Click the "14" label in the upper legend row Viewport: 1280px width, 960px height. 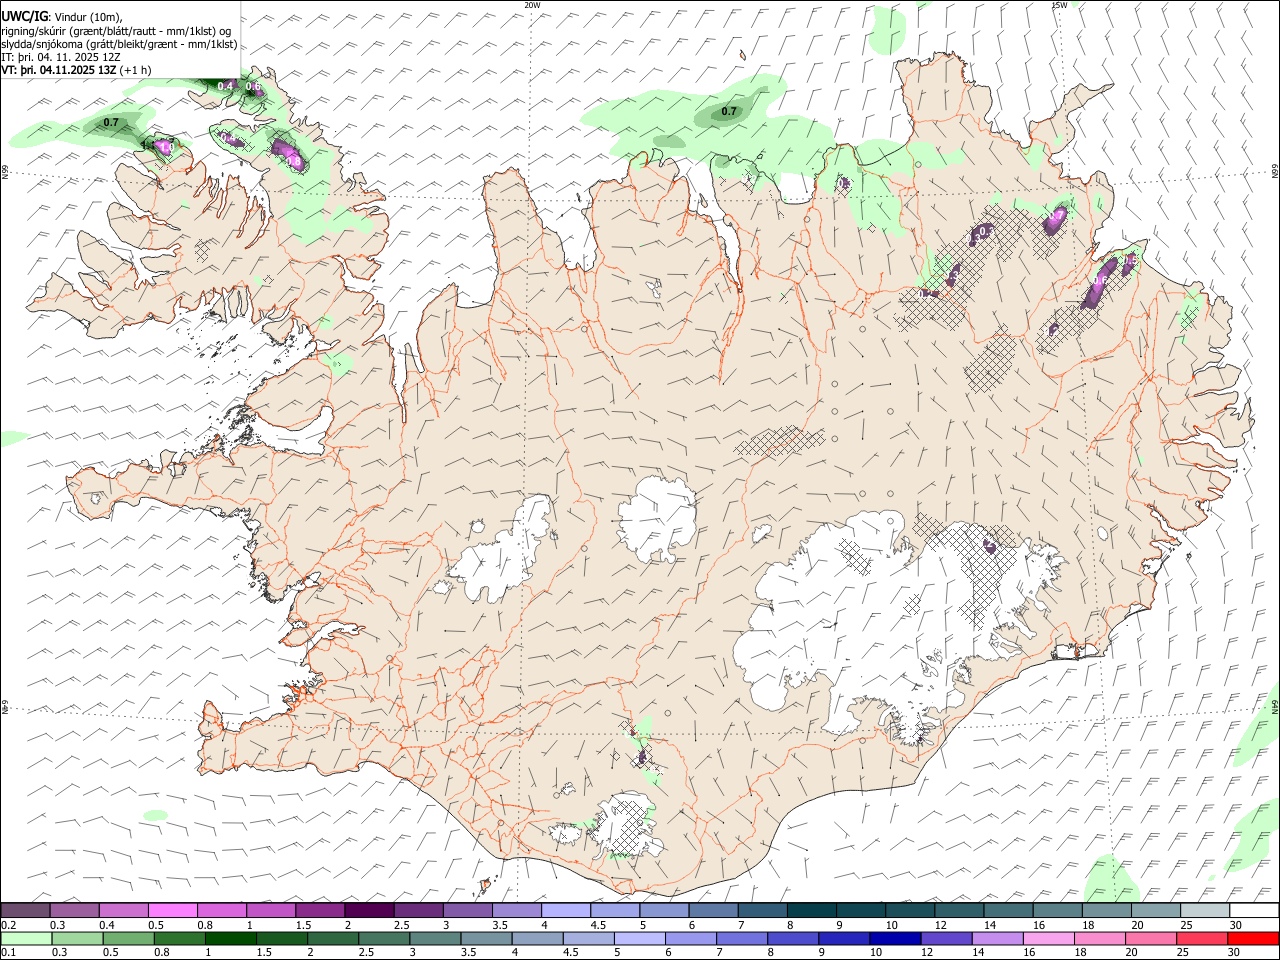990,925
